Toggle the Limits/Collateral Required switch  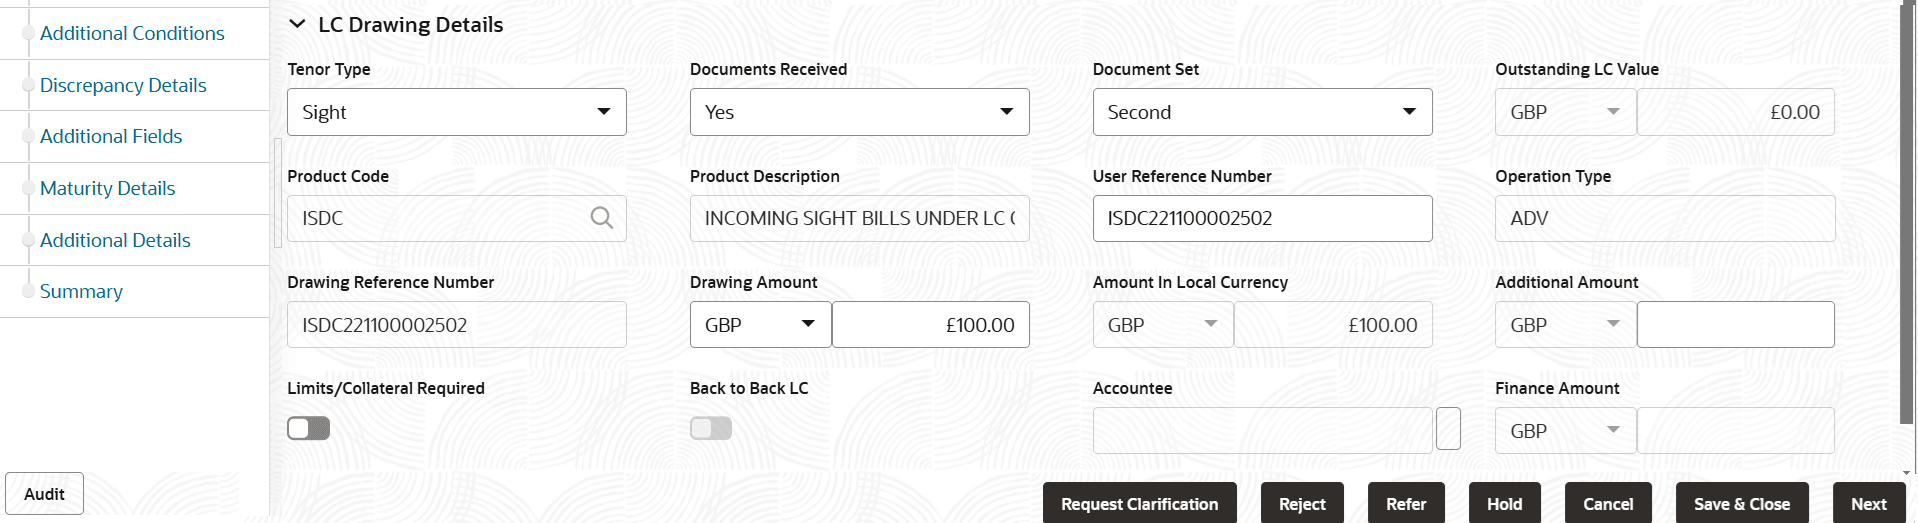click(x=308, y=429)
